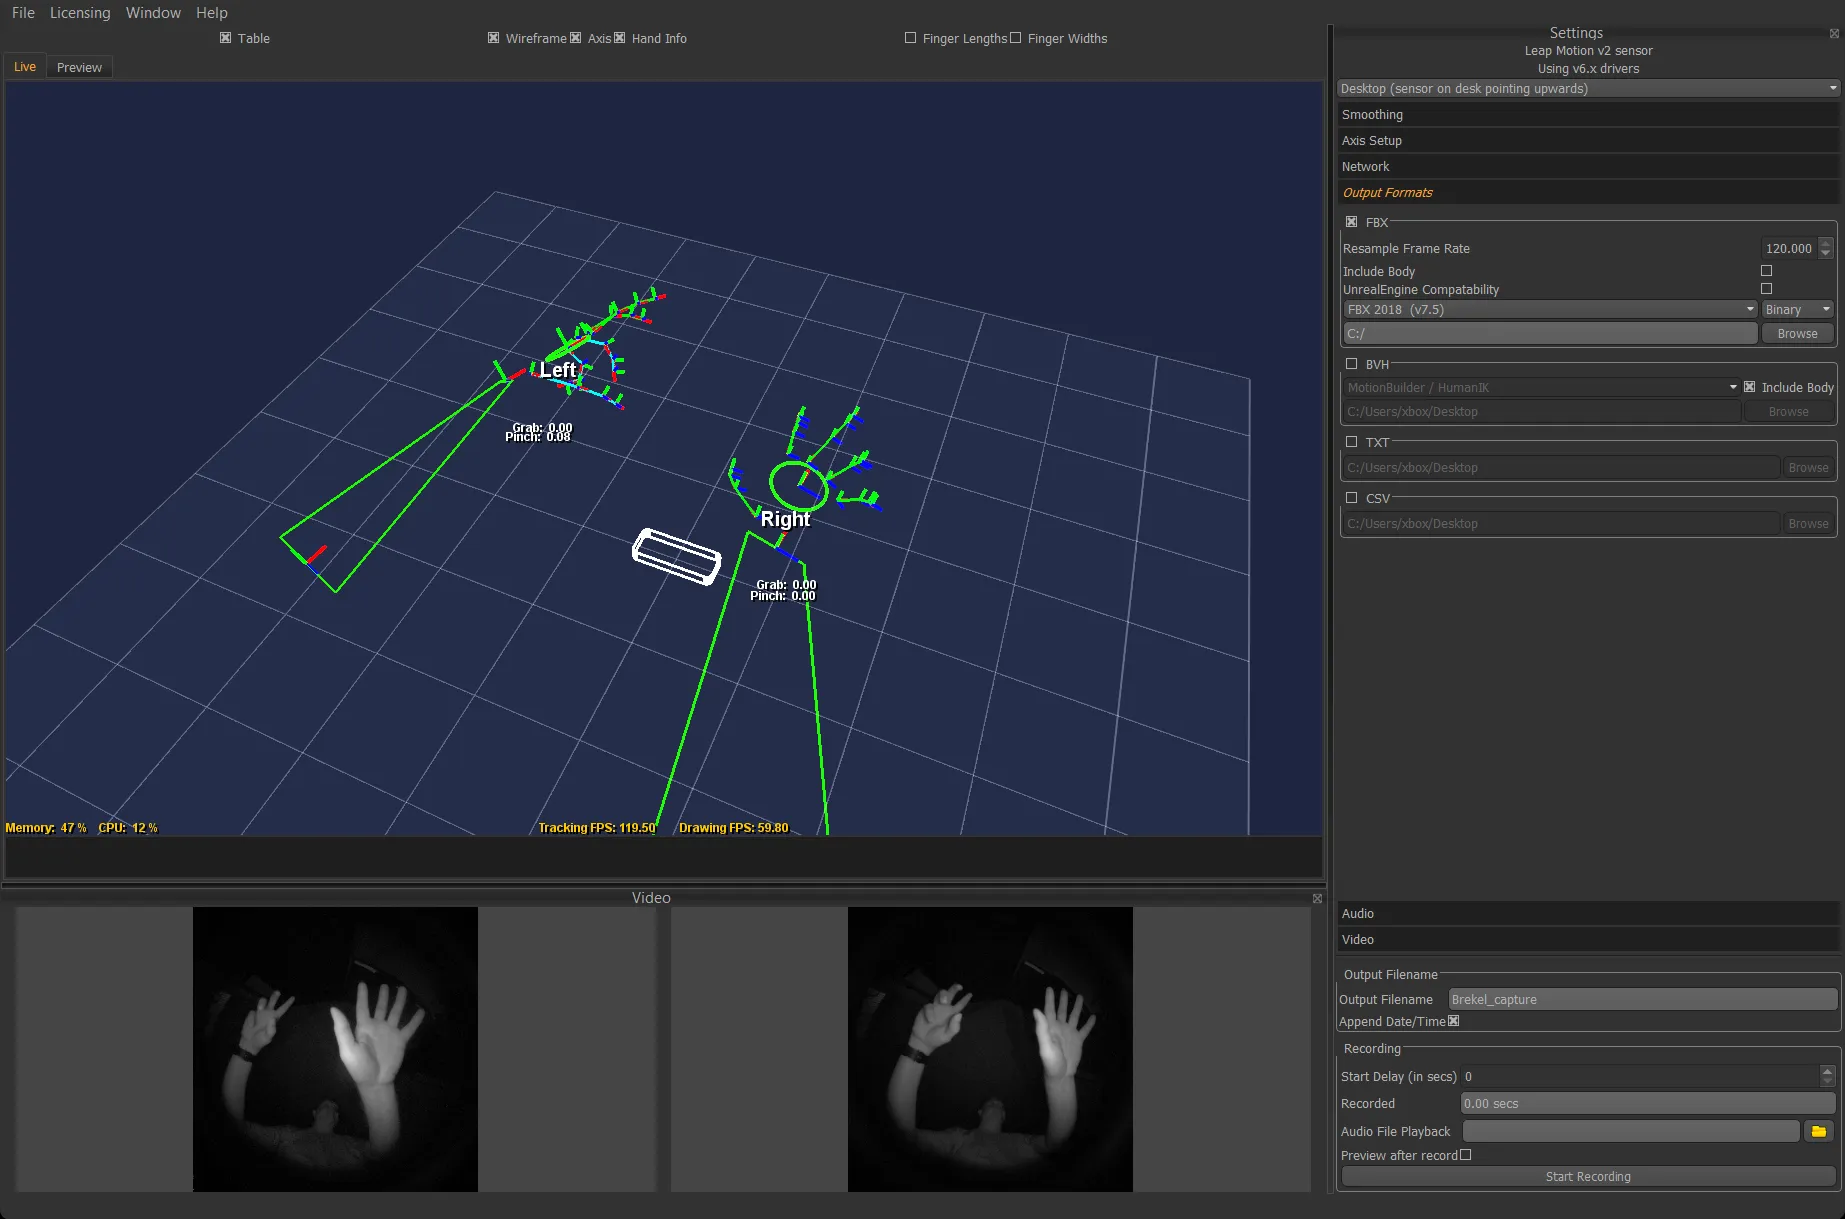This screenshot has width=1845, height=1219.
Task: Click the right camera video image
Action: 990,1049
